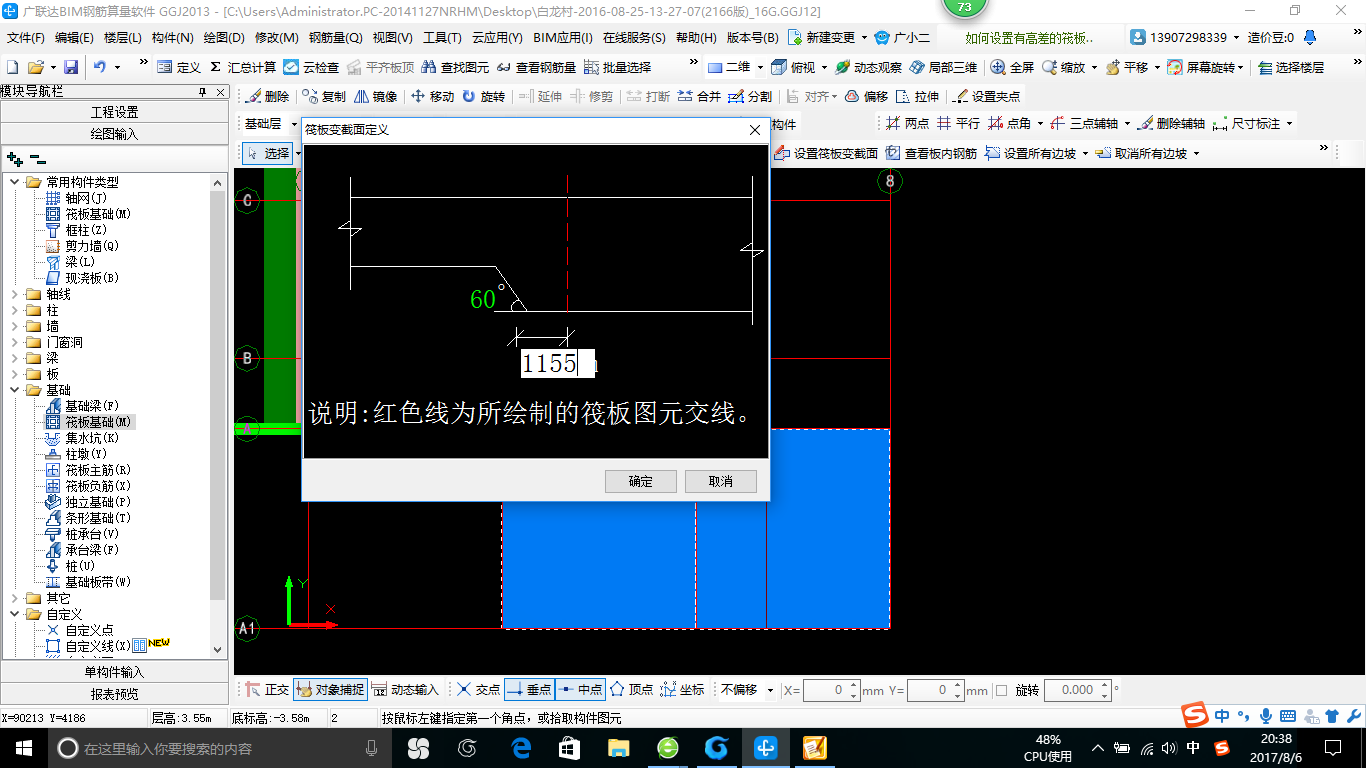Click 镜像 mirror tool
This screenshot has width=1366, height=768.
tap(376, 97)
